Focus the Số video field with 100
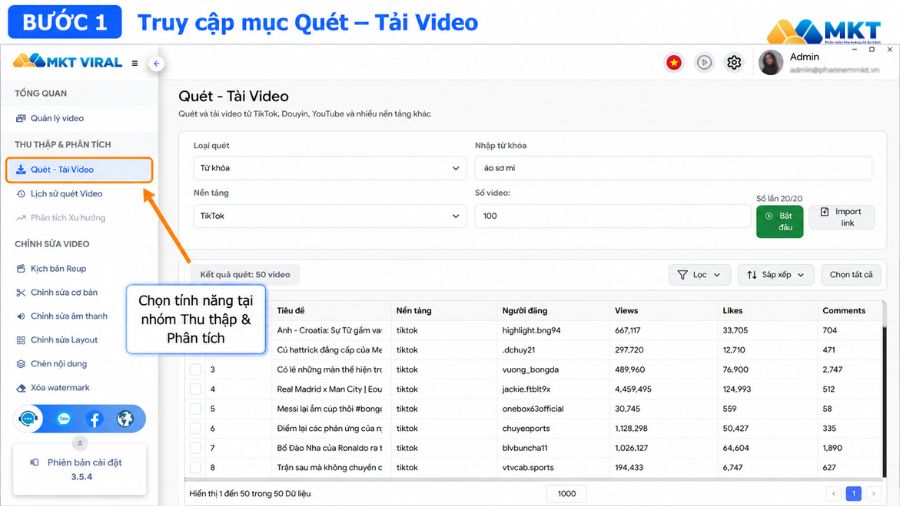900x506 pixels. [612, 216]
